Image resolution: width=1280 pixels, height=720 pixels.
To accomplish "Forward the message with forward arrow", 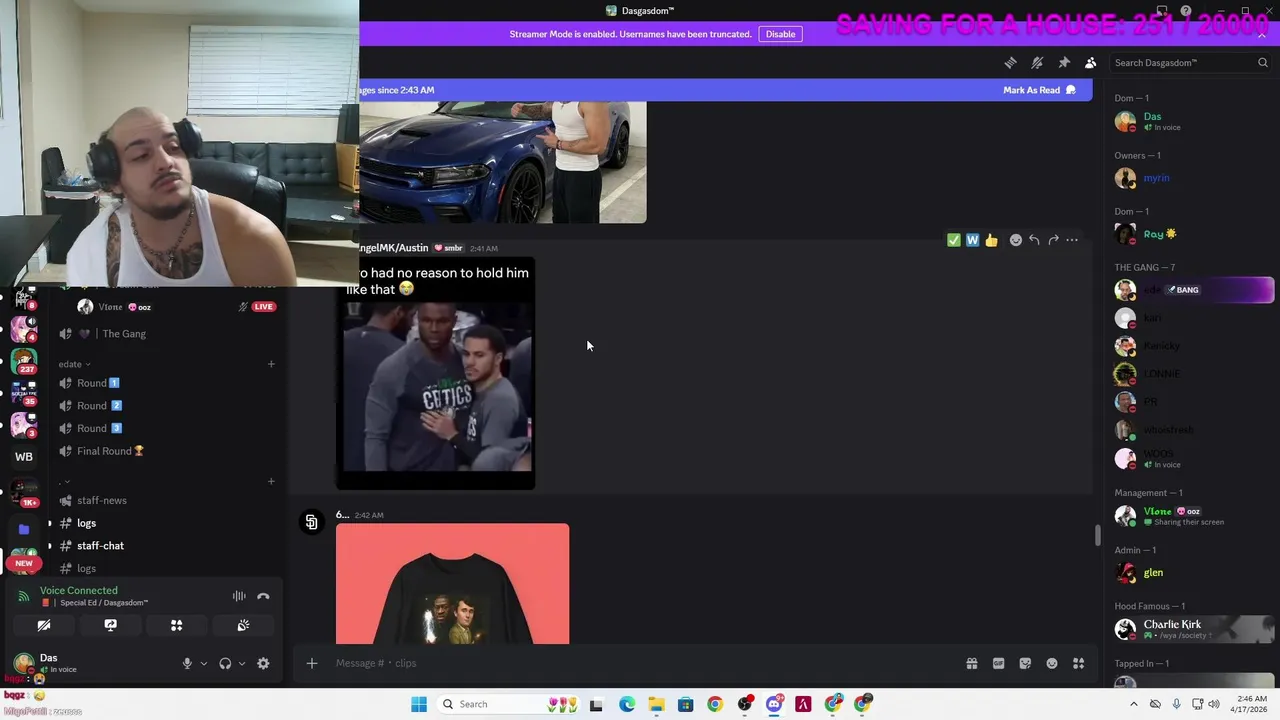I will [x=1053, y=240].
